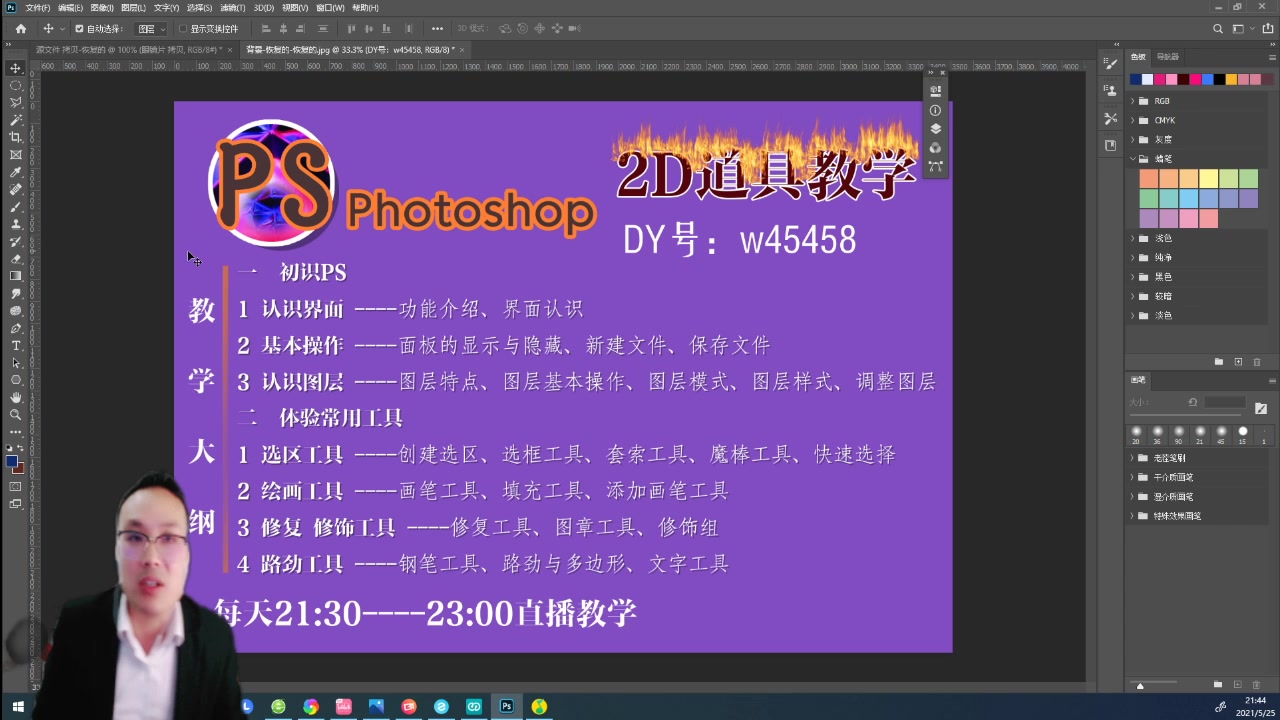The height and width of the screenshot is (720, 1280).
Task: Select the Brush tool in the toolbox
Action: [16, 207]
